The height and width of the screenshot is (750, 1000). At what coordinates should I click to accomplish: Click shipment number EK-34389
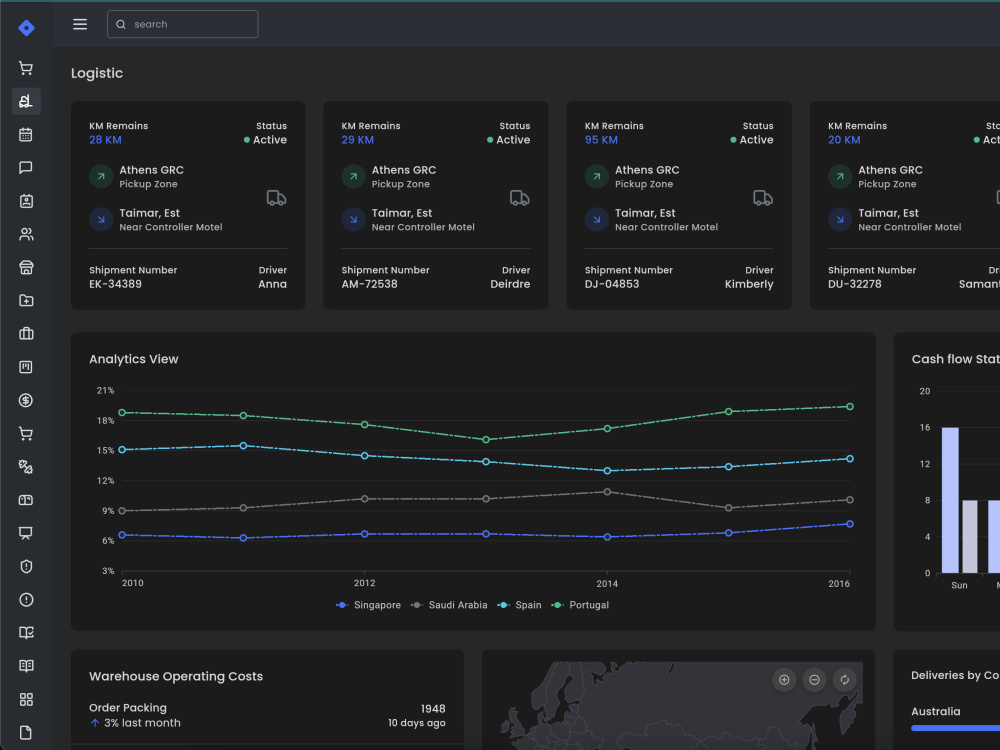click(115, 284)
